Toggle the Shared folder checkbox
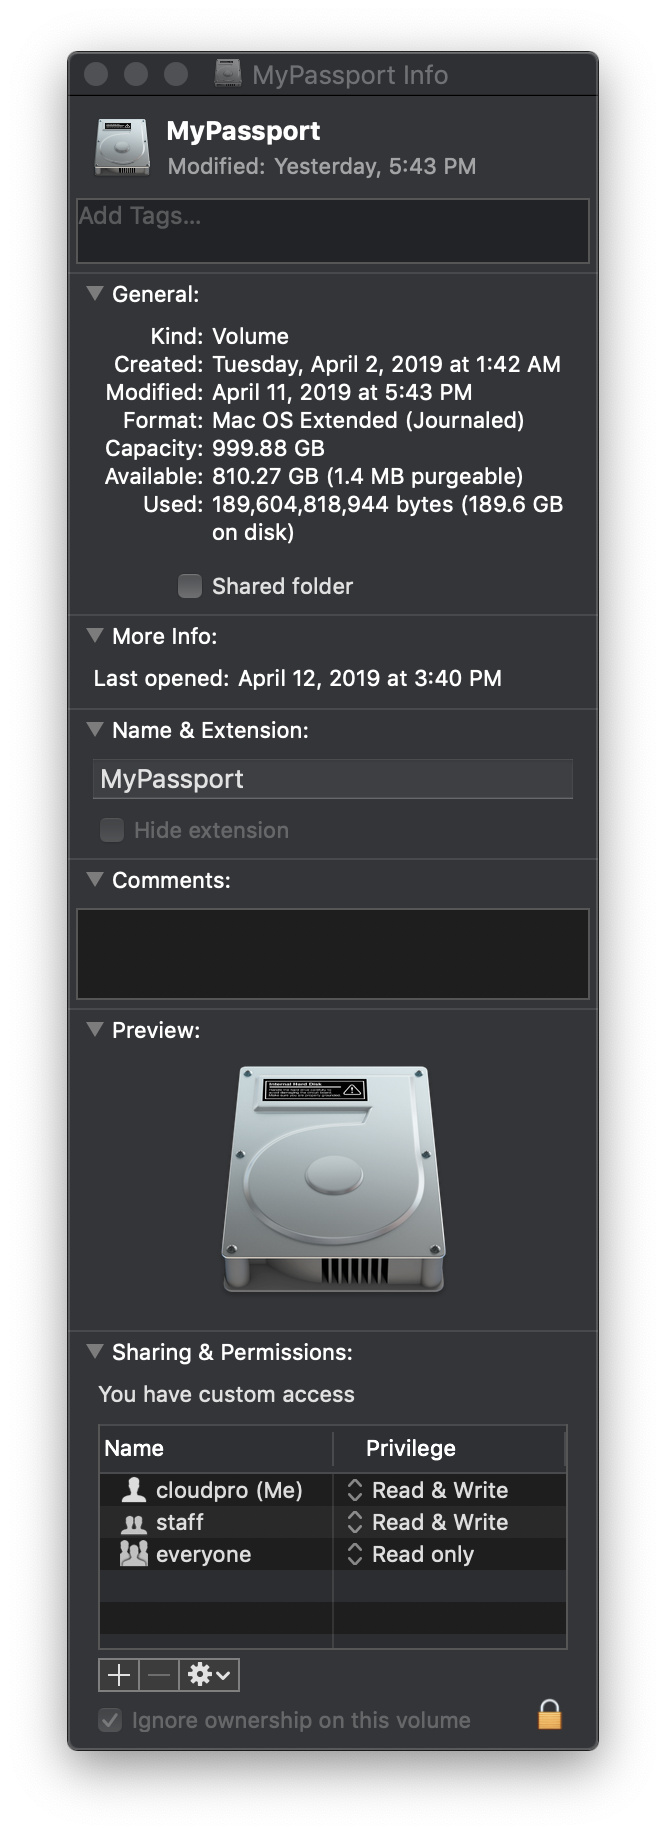The width and height of the screenshot is (666, 1834). [x=189, y=586]
